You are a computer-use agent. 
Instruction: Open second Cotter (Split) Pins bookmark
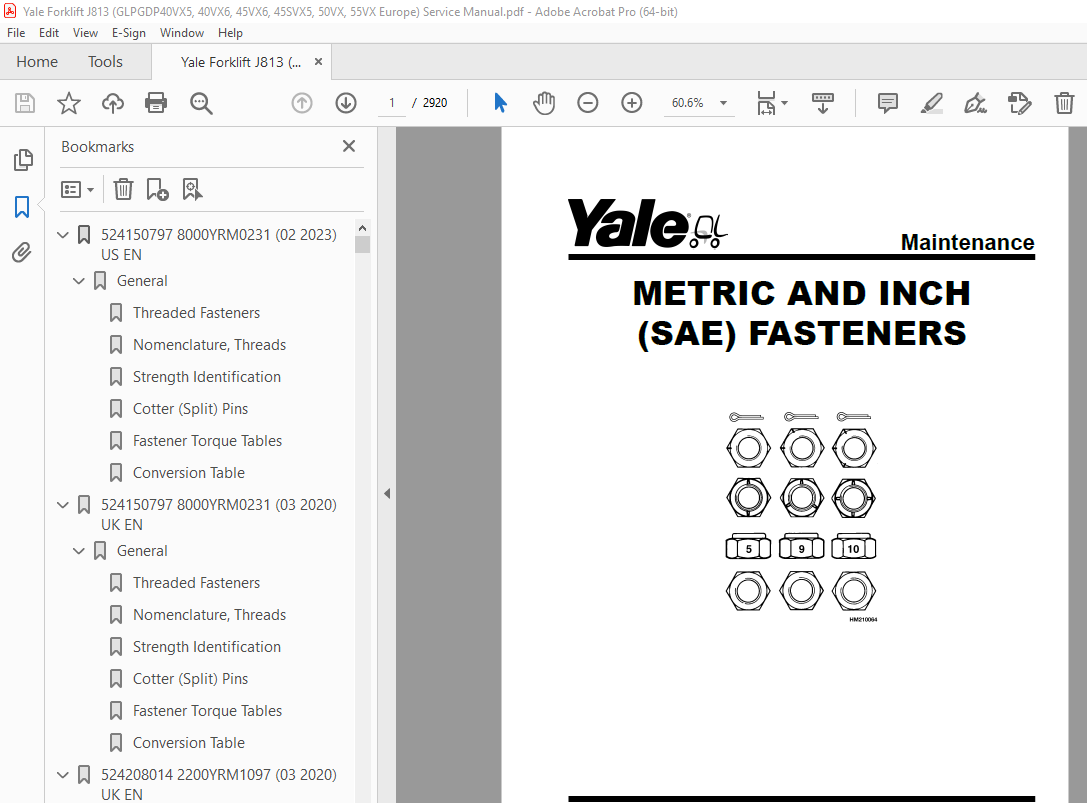pyautogui.click(x=191, y=678)
